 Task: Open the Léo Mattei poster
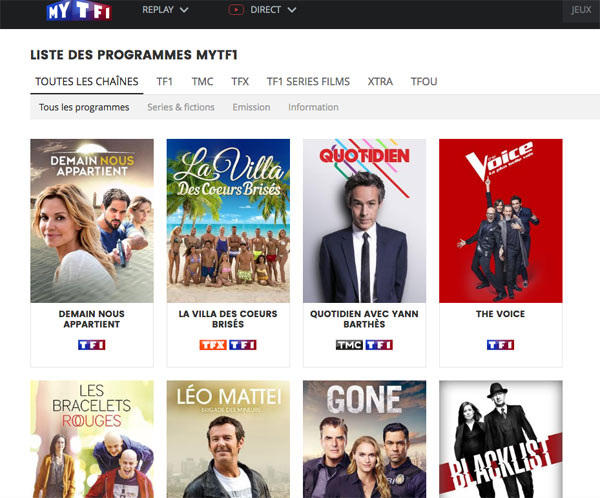(x=228, y=438)
